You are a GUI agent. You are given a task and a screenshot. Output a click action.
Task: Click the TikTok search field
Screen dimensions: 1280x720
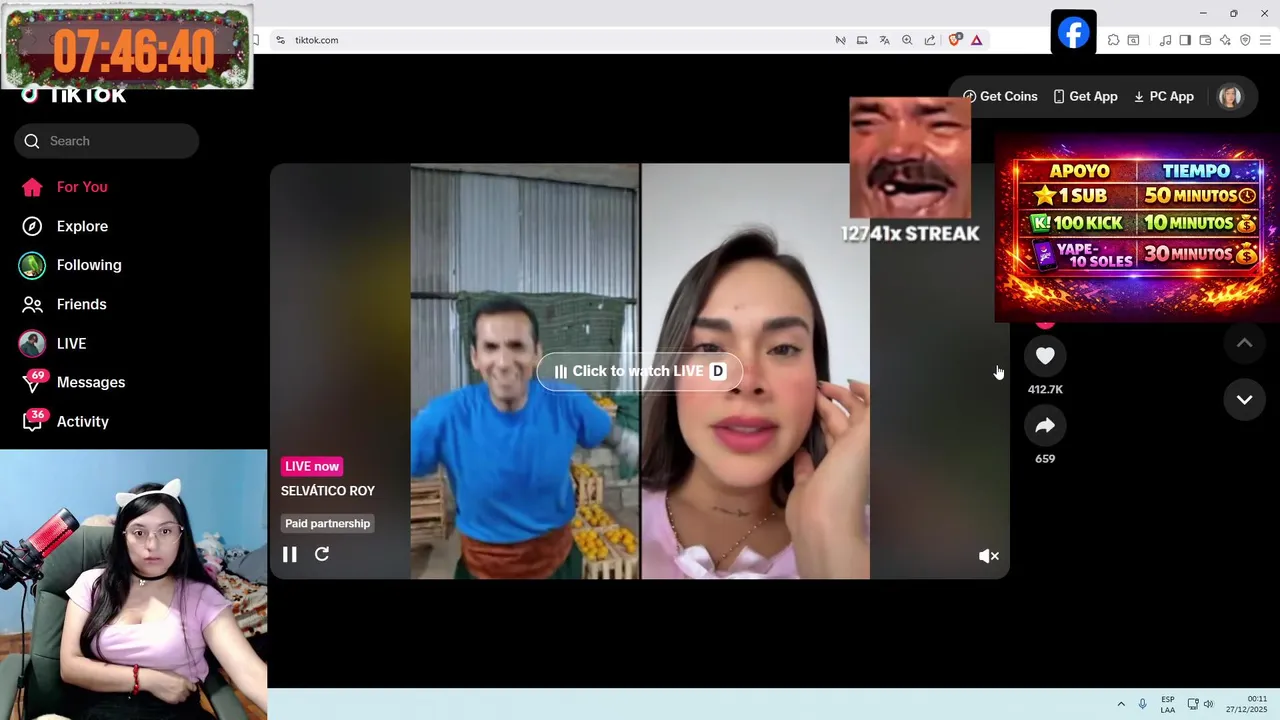107,141
